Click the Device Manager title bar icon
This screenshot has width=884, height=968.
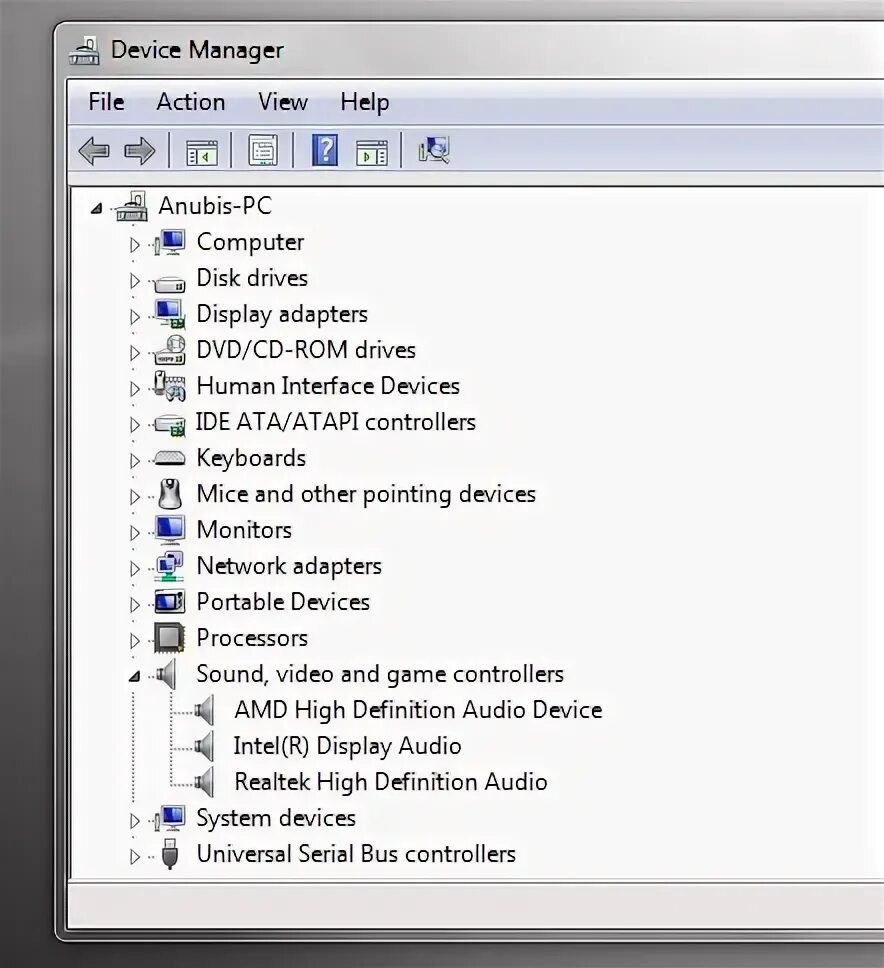pos(84,51)
